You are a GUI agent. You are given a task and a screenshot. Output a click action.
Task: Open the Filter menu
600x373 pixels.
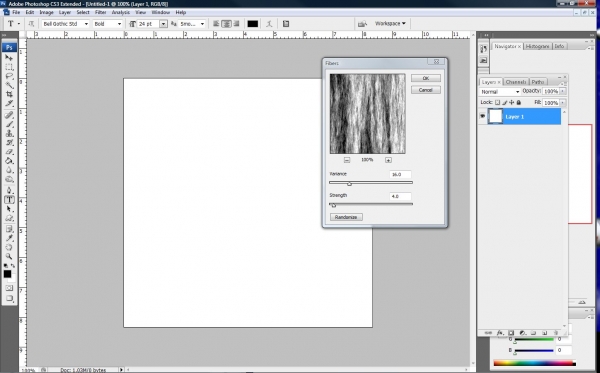[100, 12]
